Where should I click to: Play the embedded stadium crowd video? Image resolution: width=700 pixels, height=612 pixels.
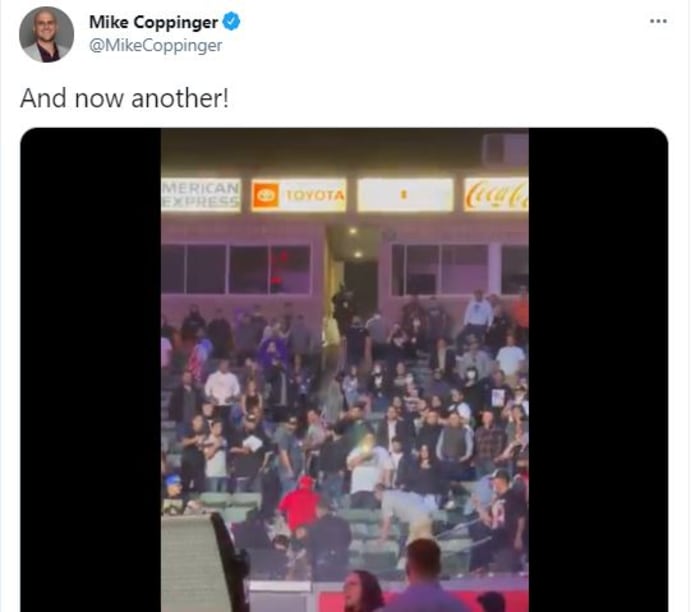pyautogui.click(x=344, y=370)
